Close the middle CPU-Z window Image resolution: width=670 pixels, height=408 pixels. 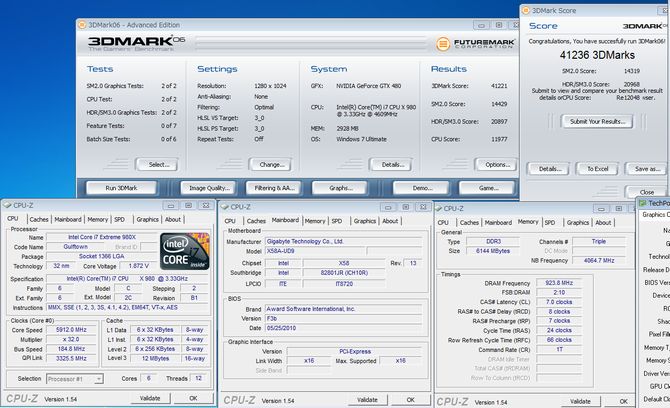423,207
